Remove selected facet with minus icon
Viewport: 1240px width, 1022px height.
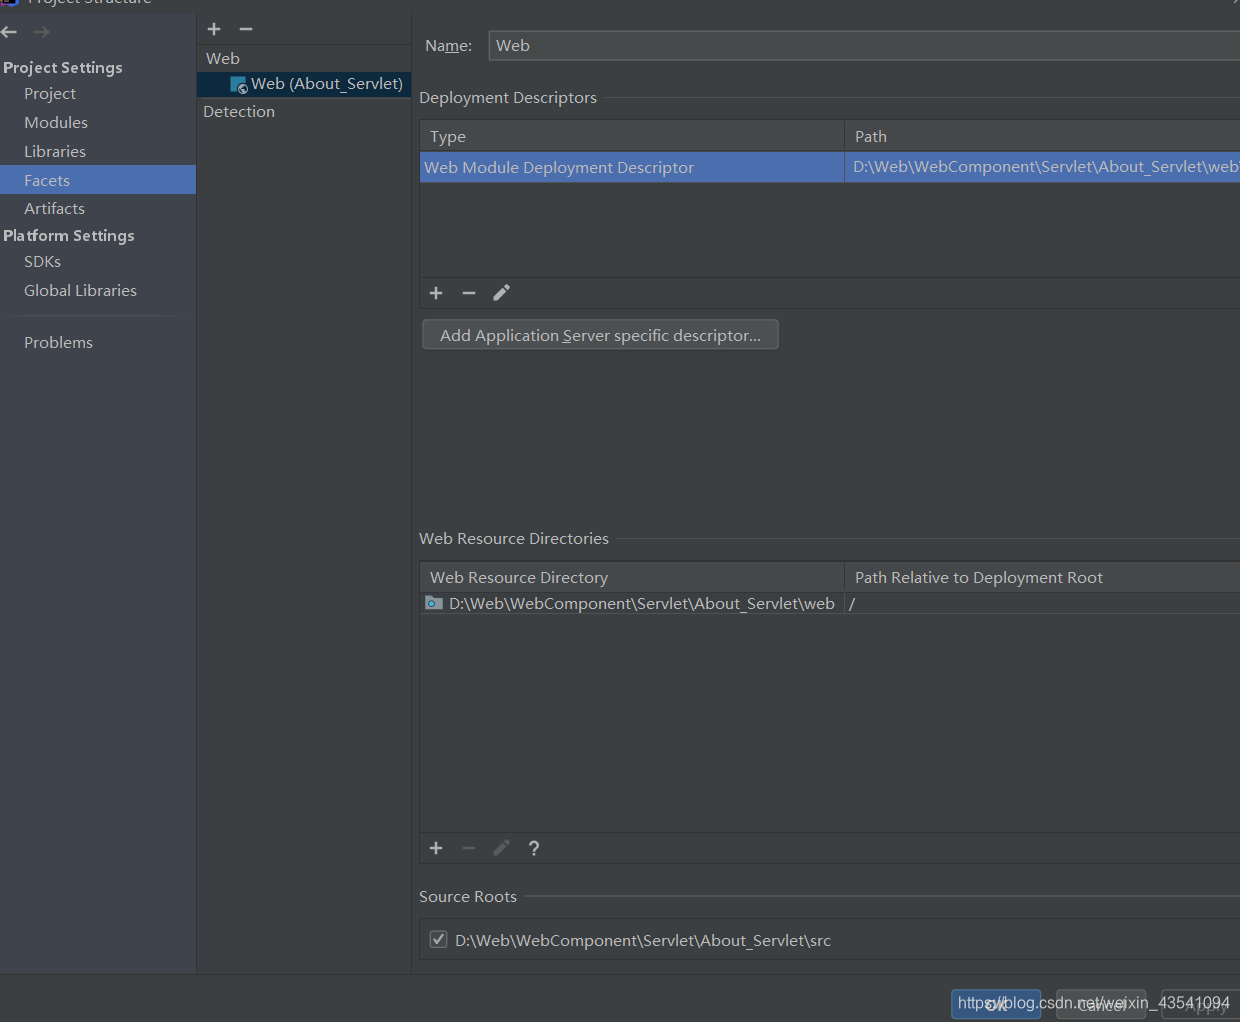click(246, 29)
